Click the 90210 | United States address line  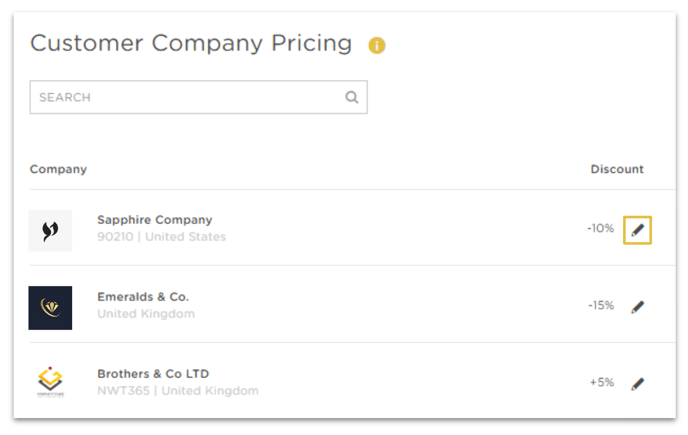pyautogui.click(x=161, y=237)
